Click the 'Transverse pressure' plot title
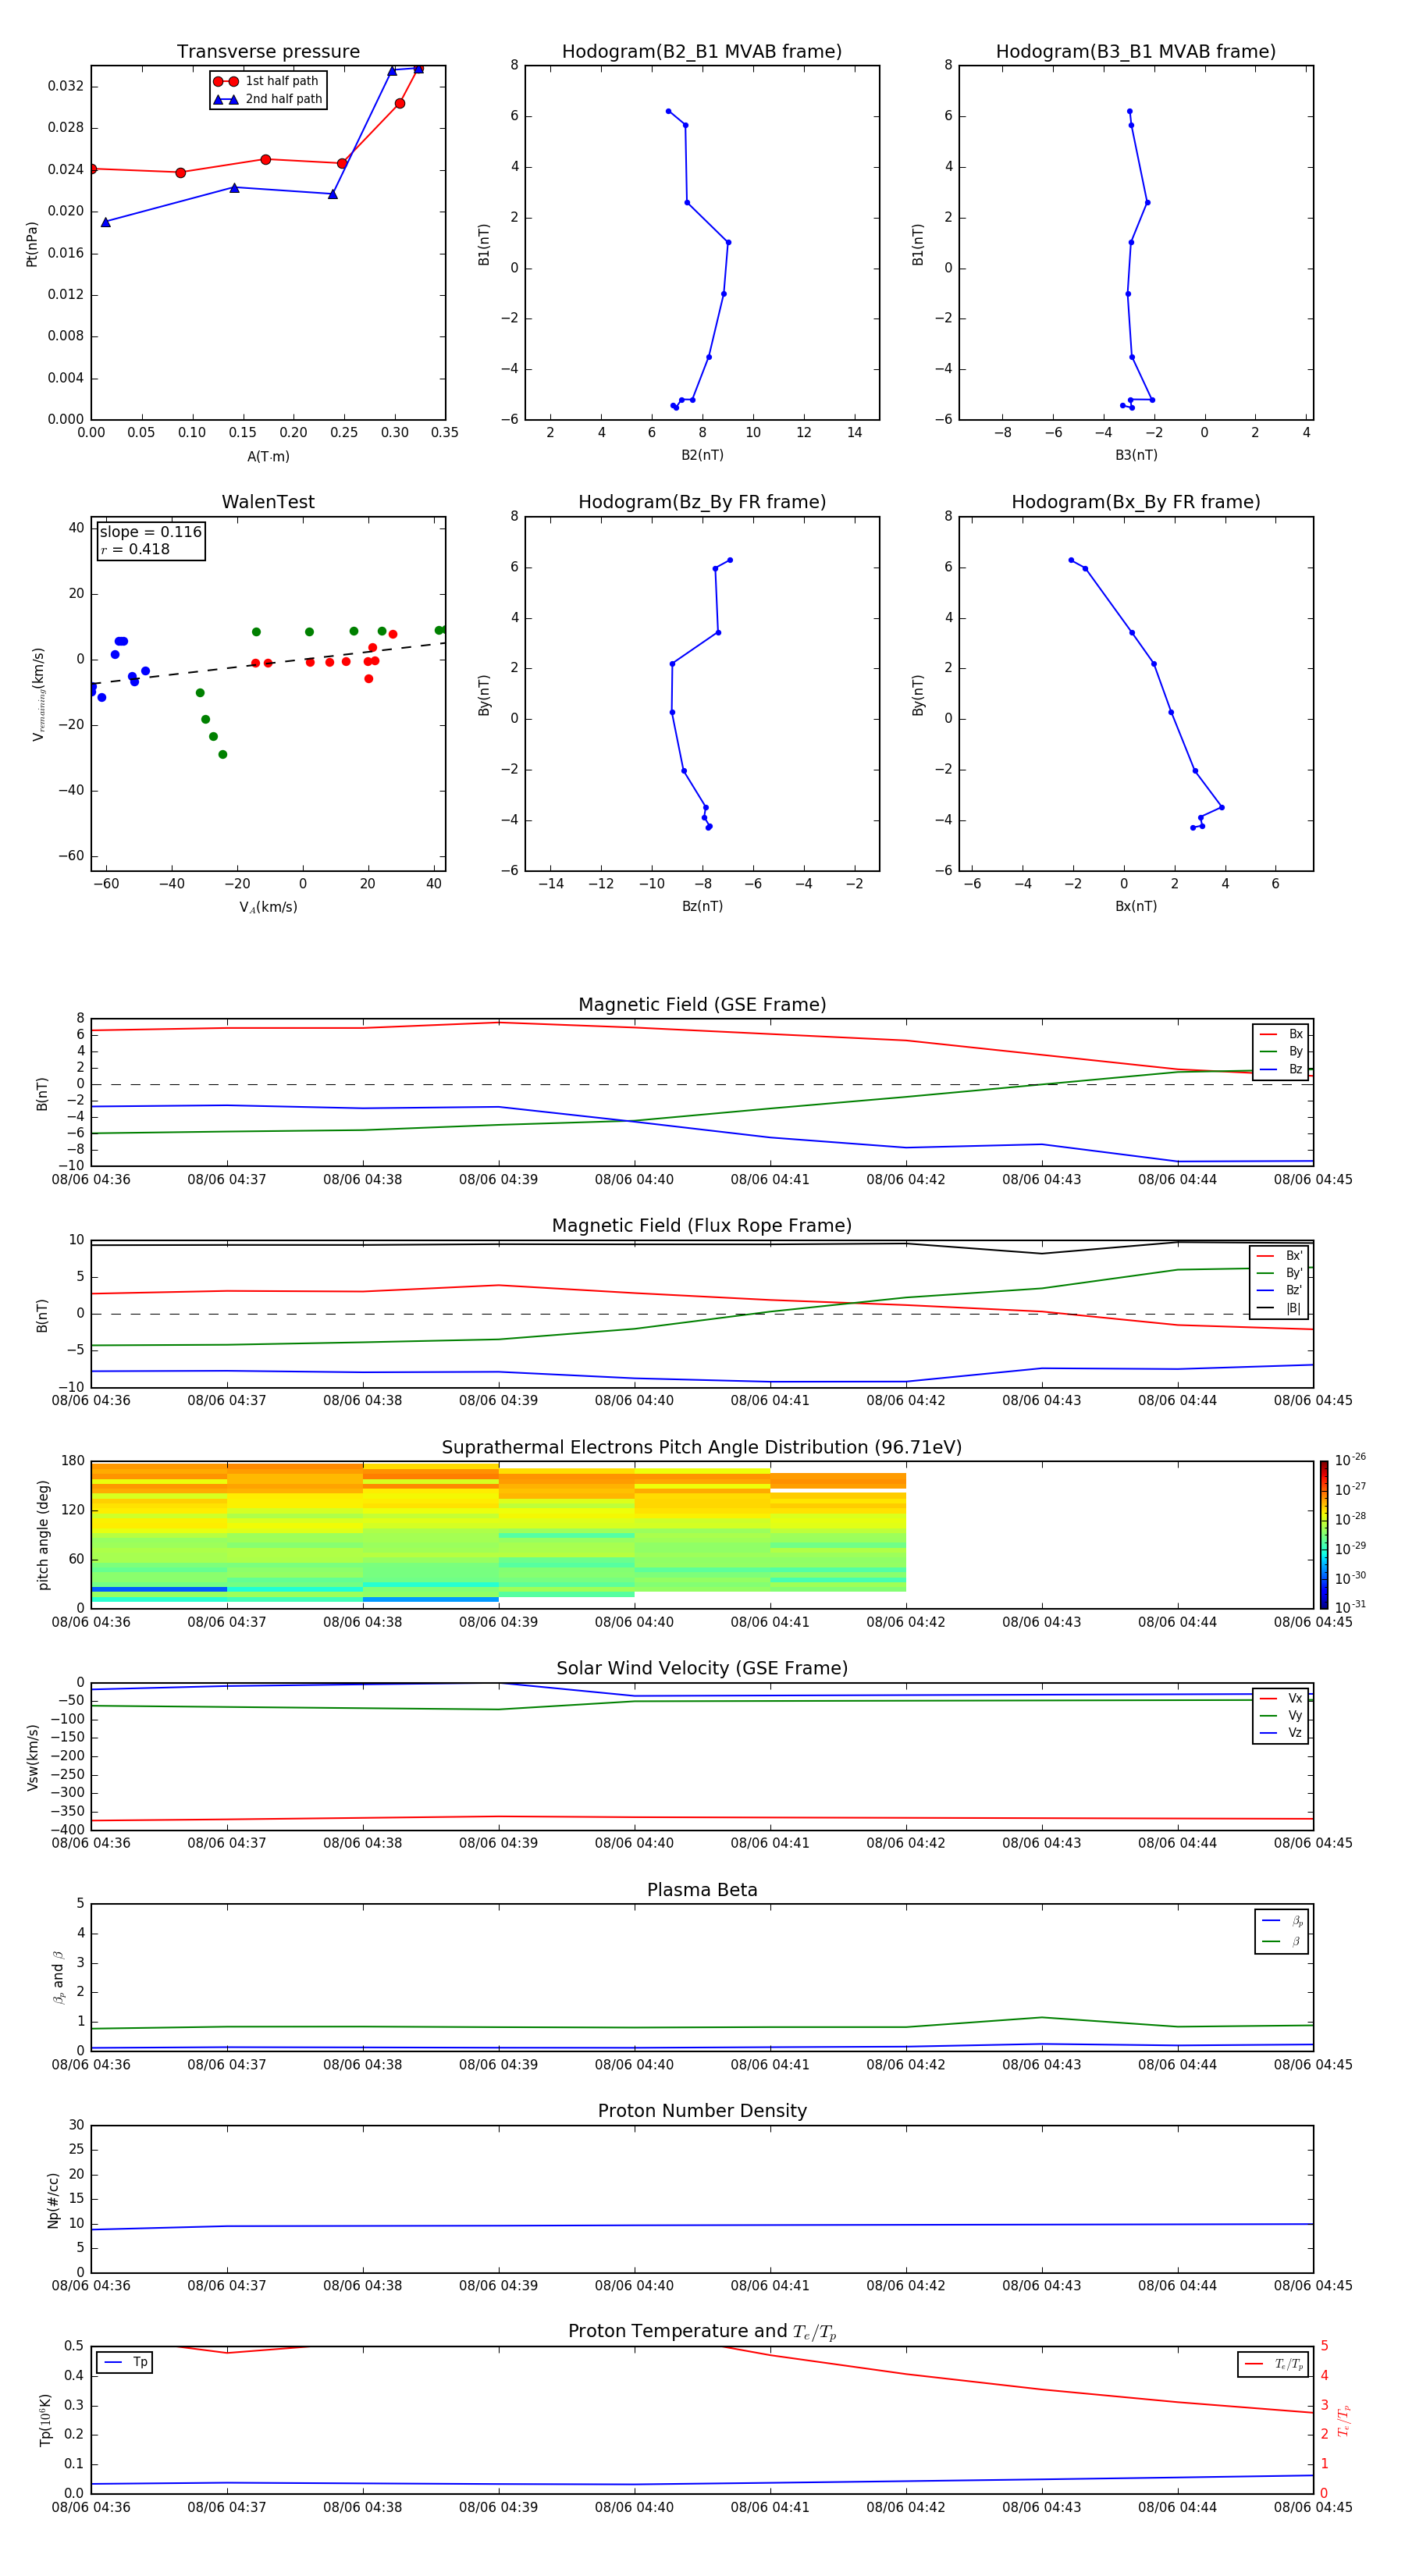Image resolution: width=1405 pixels, height=2576 pixels. click(268, 52)
